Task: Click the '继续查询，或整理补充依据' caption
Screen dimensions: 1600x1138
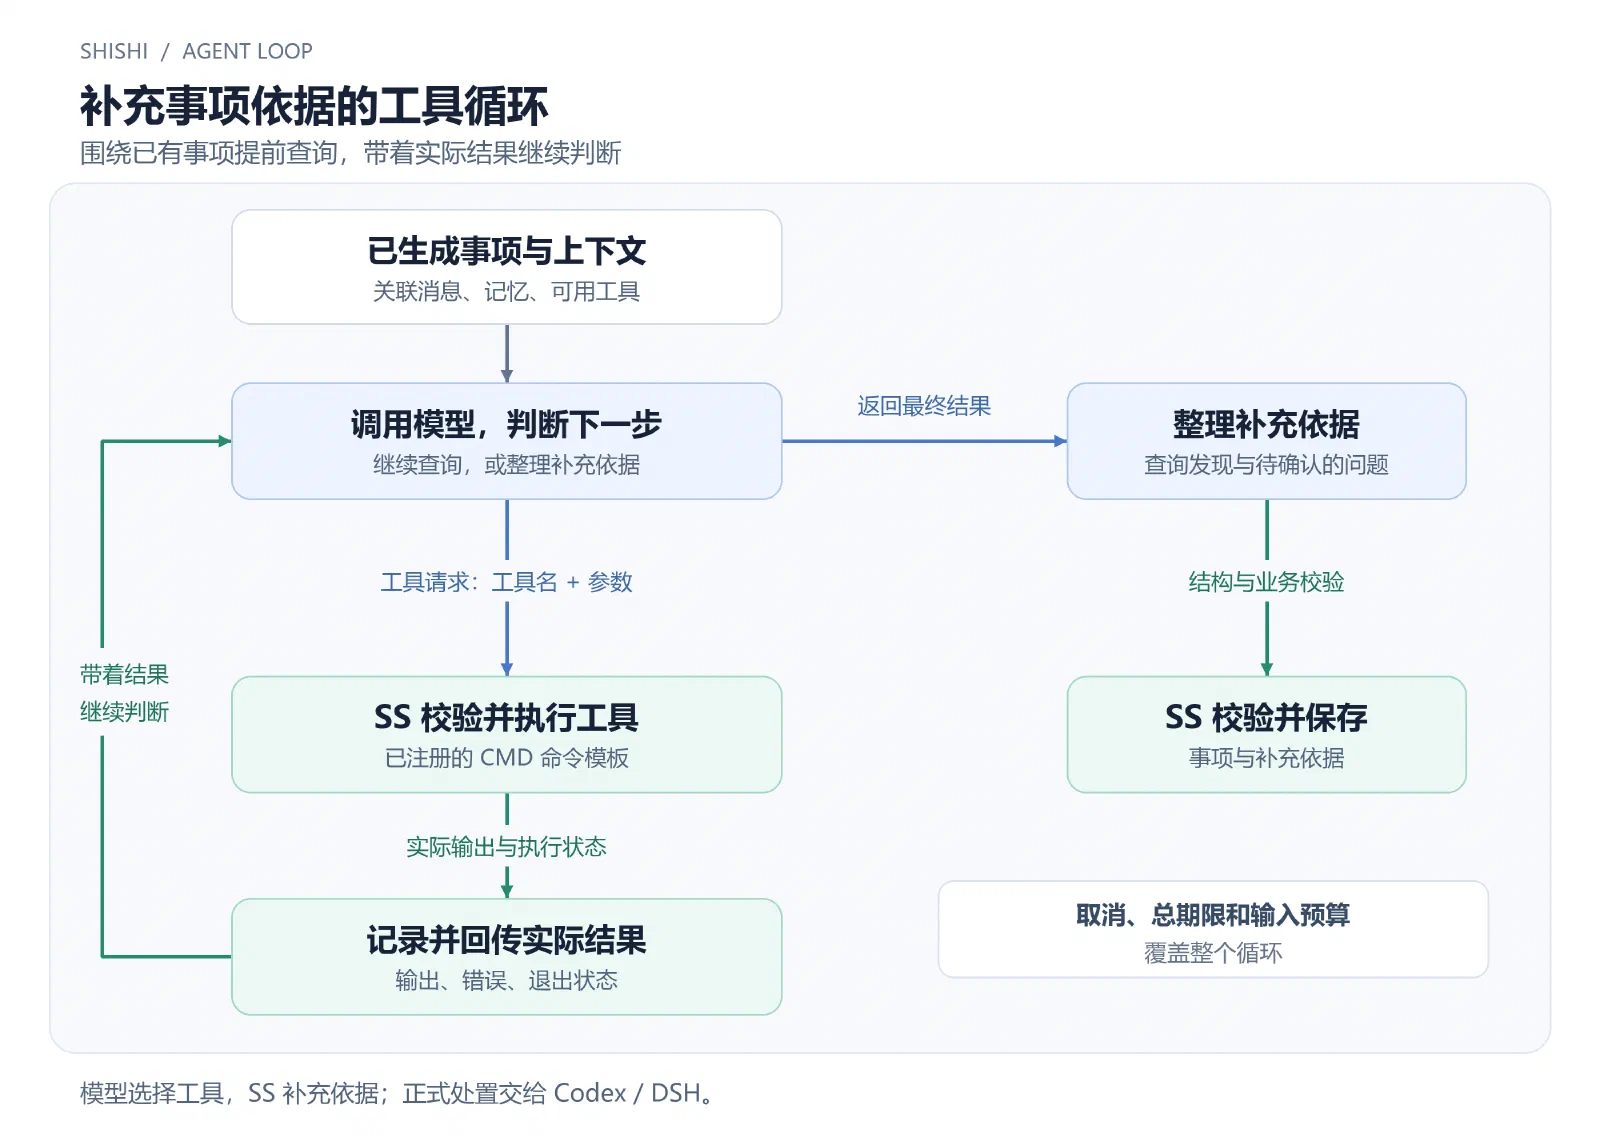Action: point(507,464)
